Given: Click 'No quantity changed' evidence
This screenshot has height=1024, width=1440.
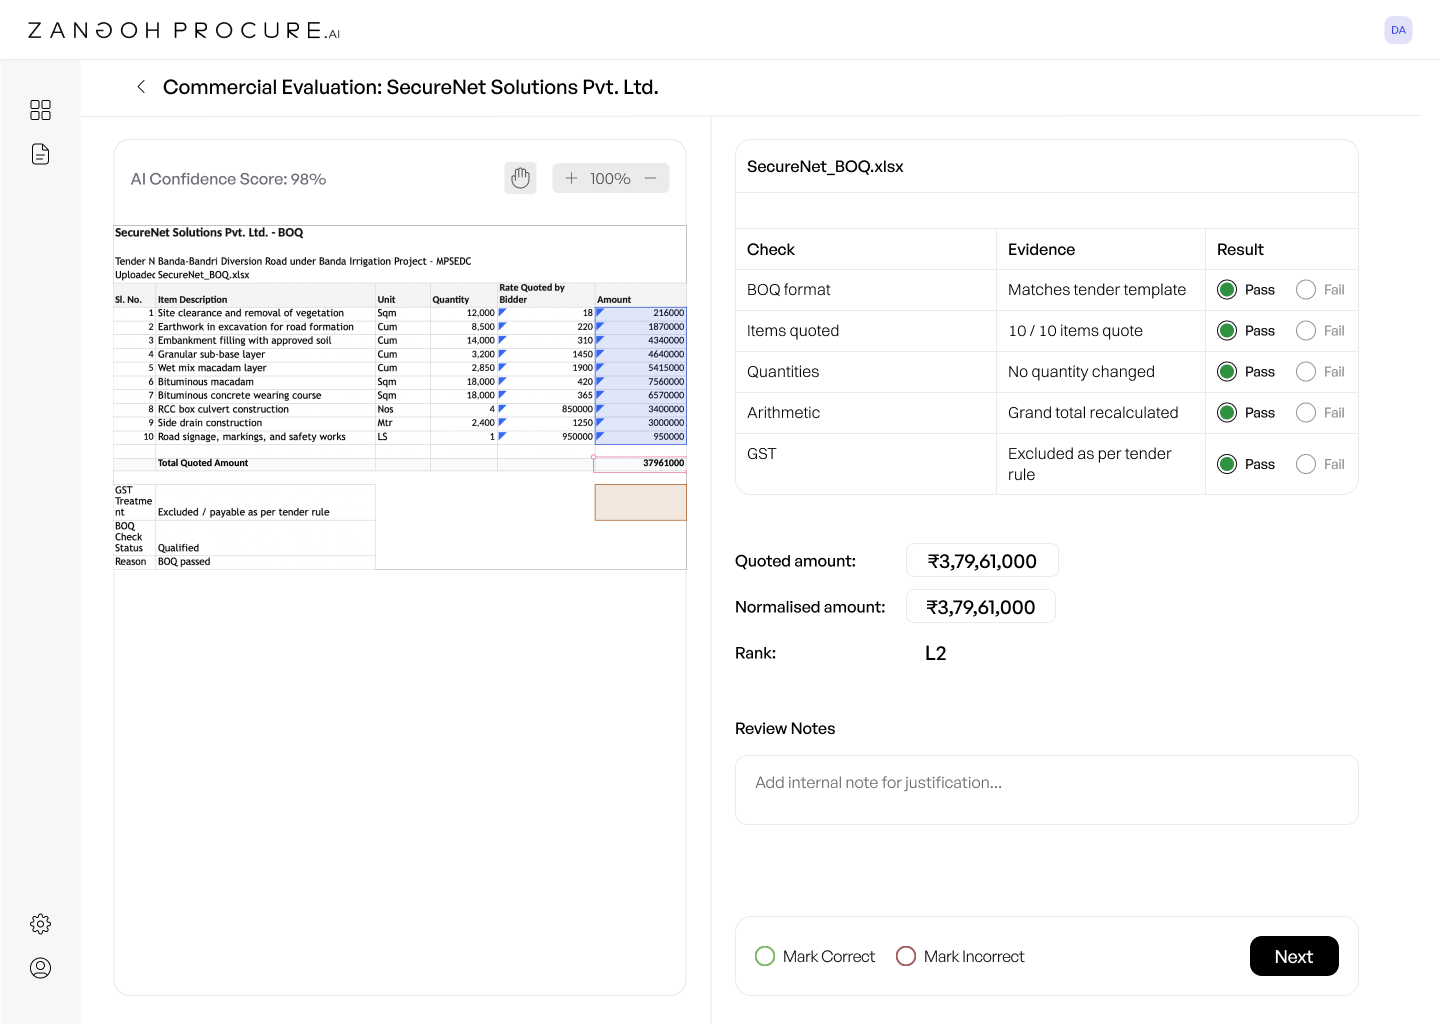Looking at the screenshot, I should coord(1081,372).
